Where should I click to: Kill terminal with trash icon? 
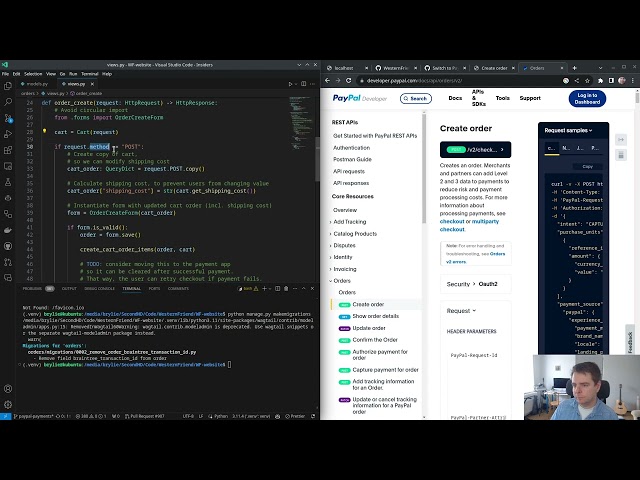tap(286, 289)
